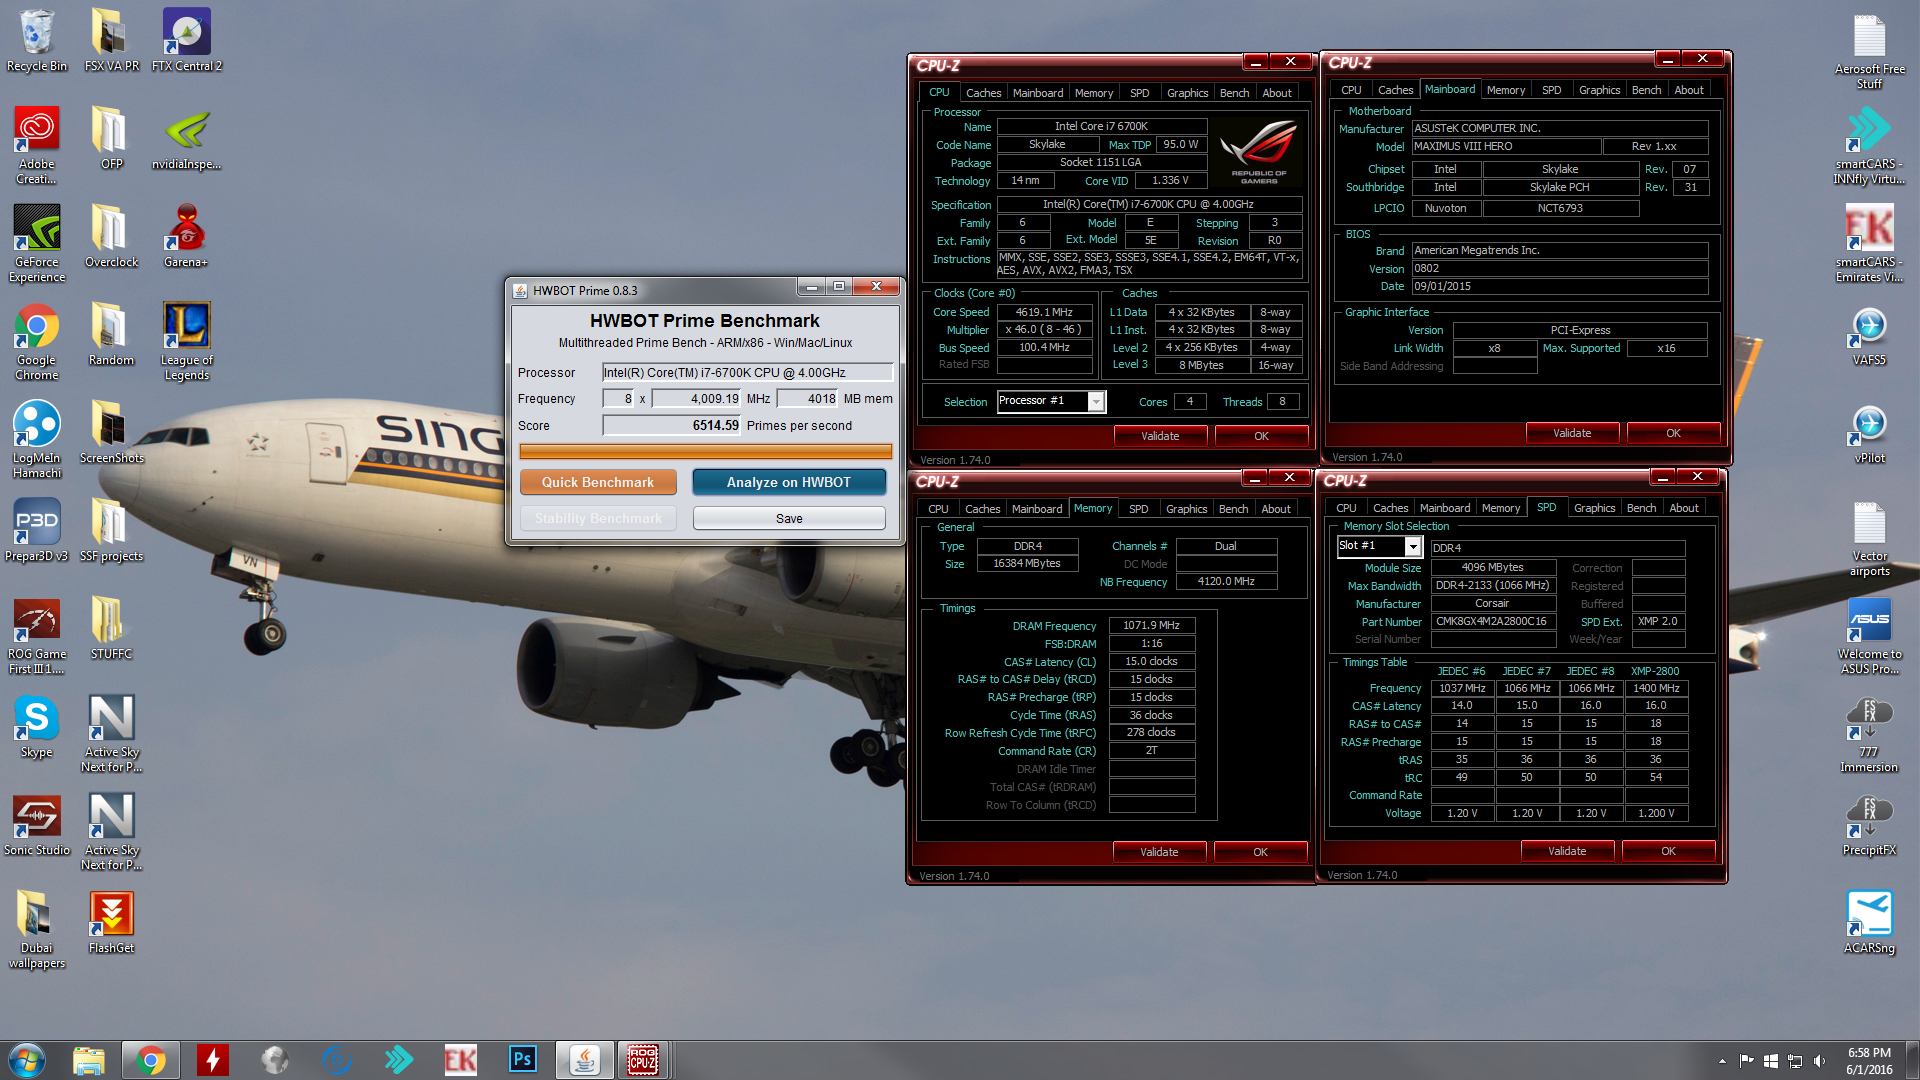Image resolution: width=1920 pixels, height=1080 pixels.
Task: Open Dubai wallpapers folder
Action: [x=37, y=929]
